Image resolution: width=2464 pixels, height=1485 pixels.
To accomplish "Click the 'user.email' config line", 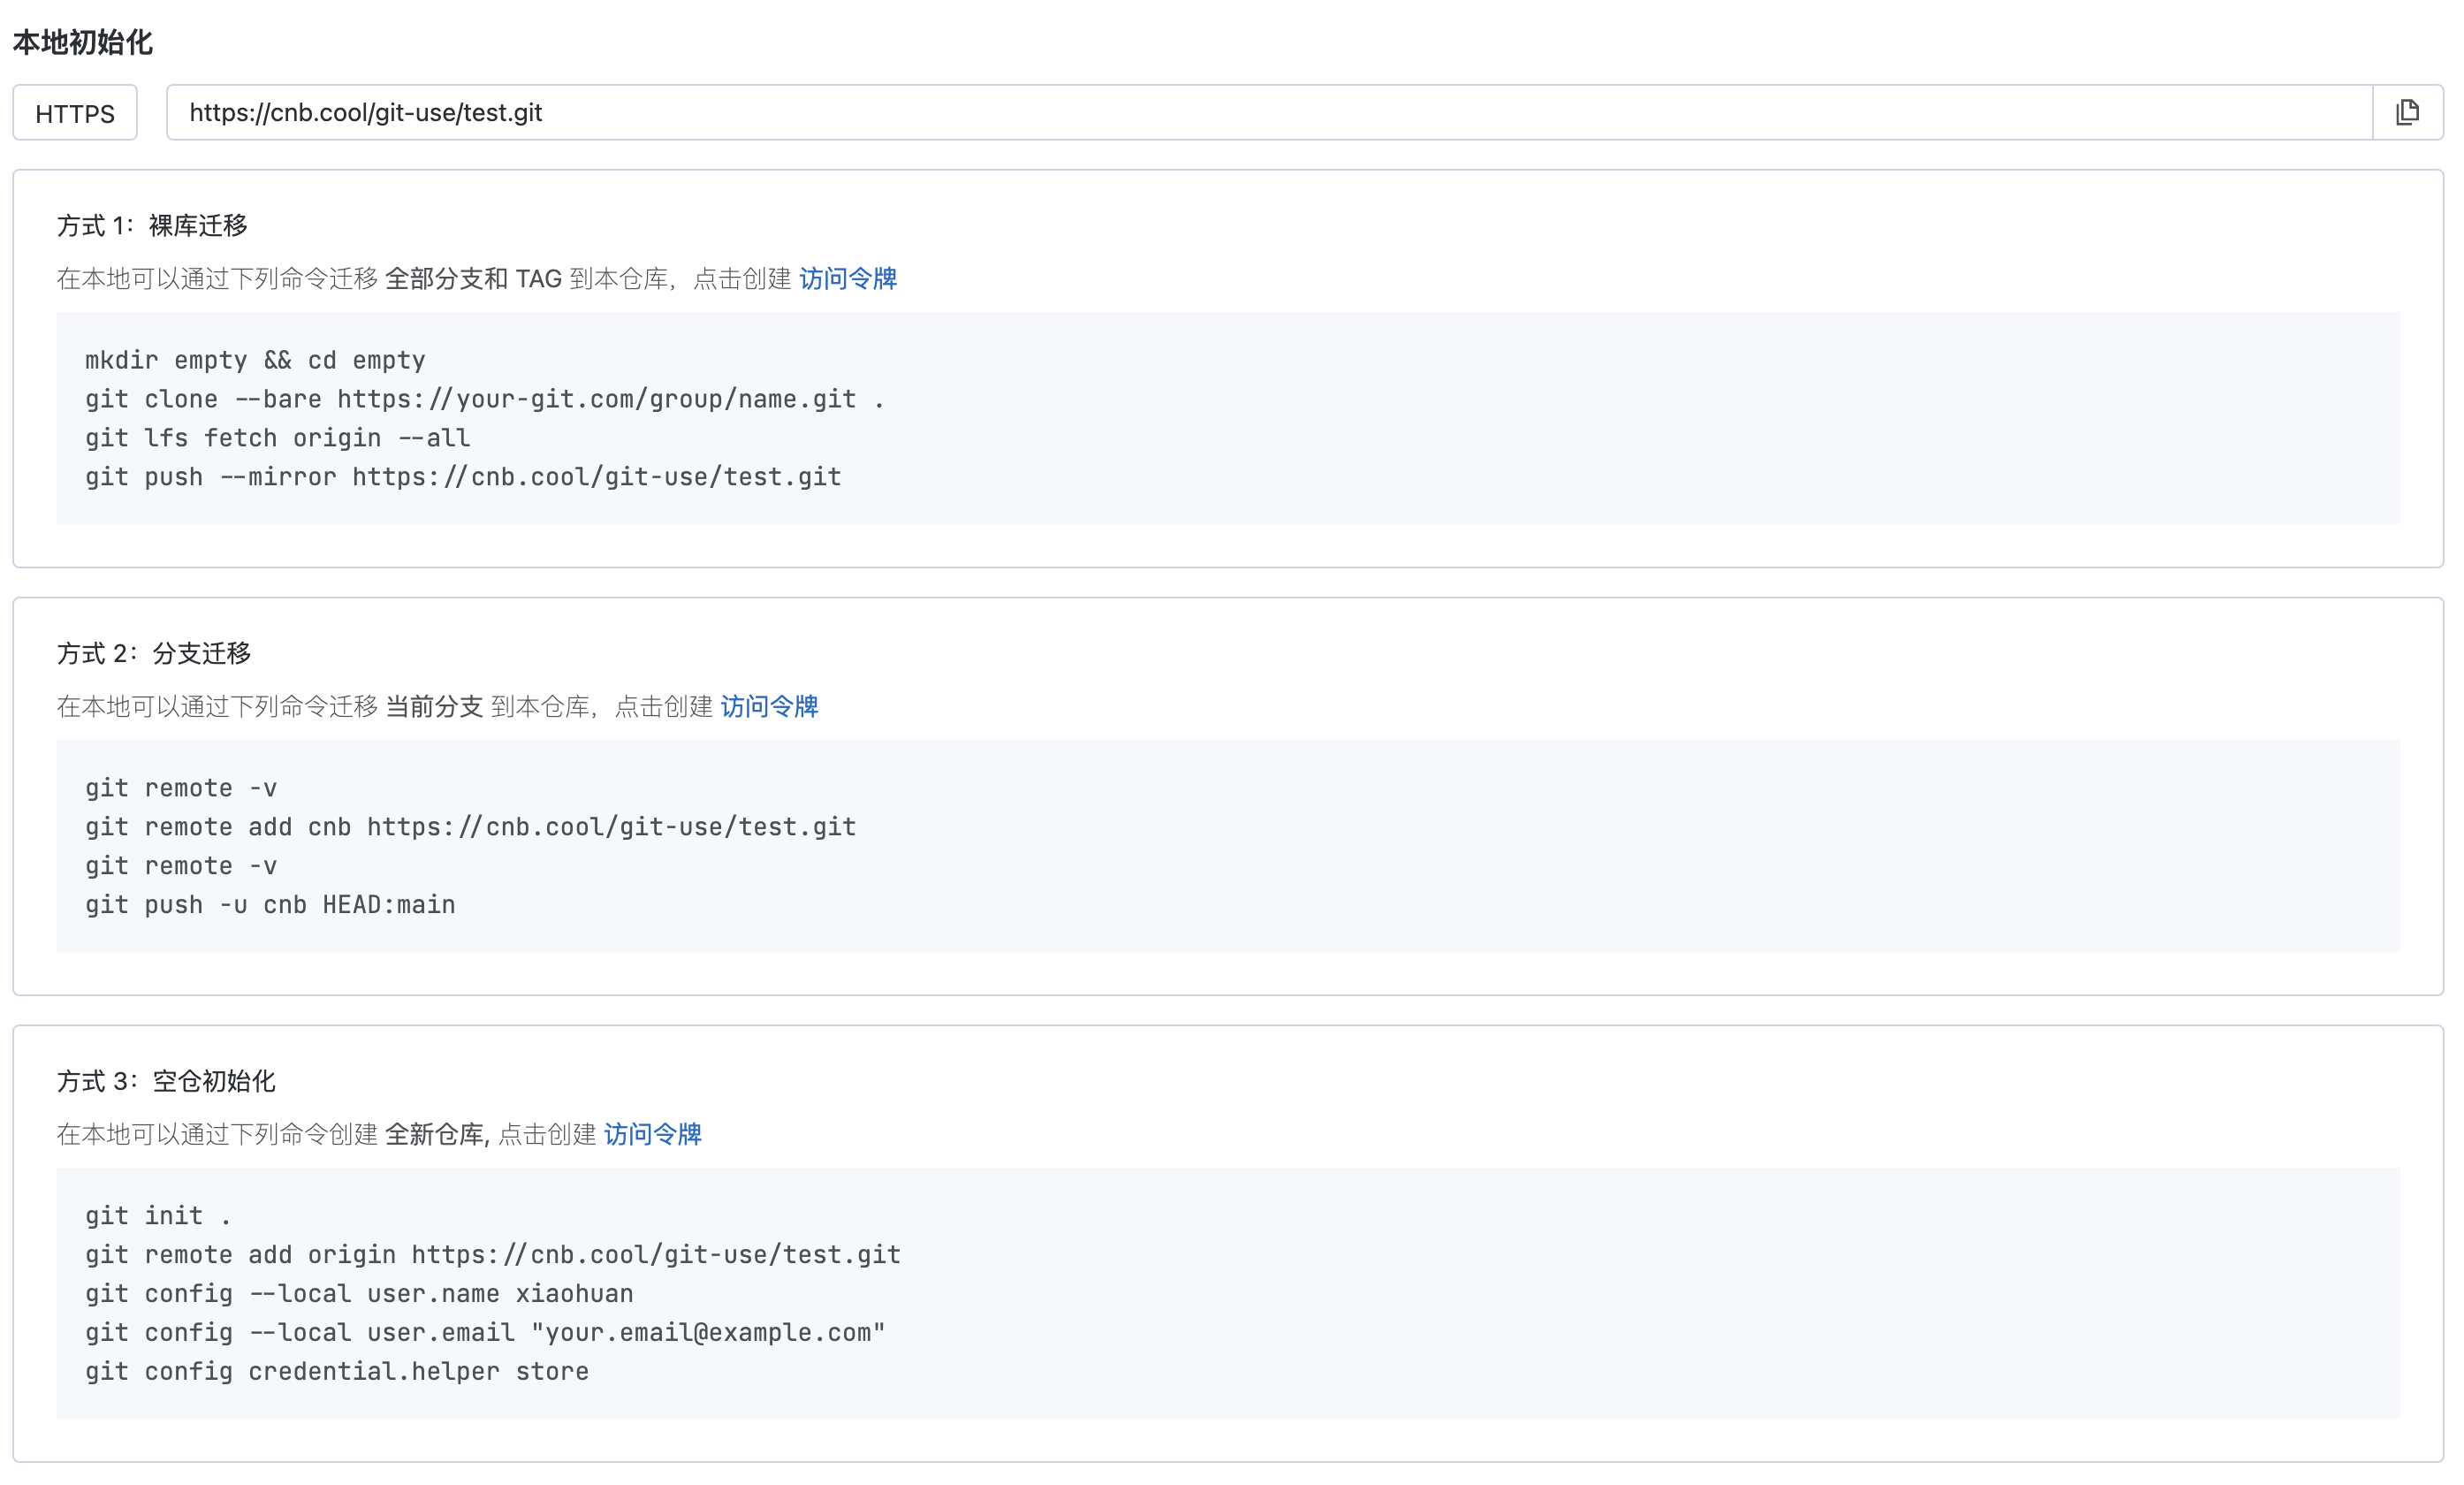I will click(485, 1333).
